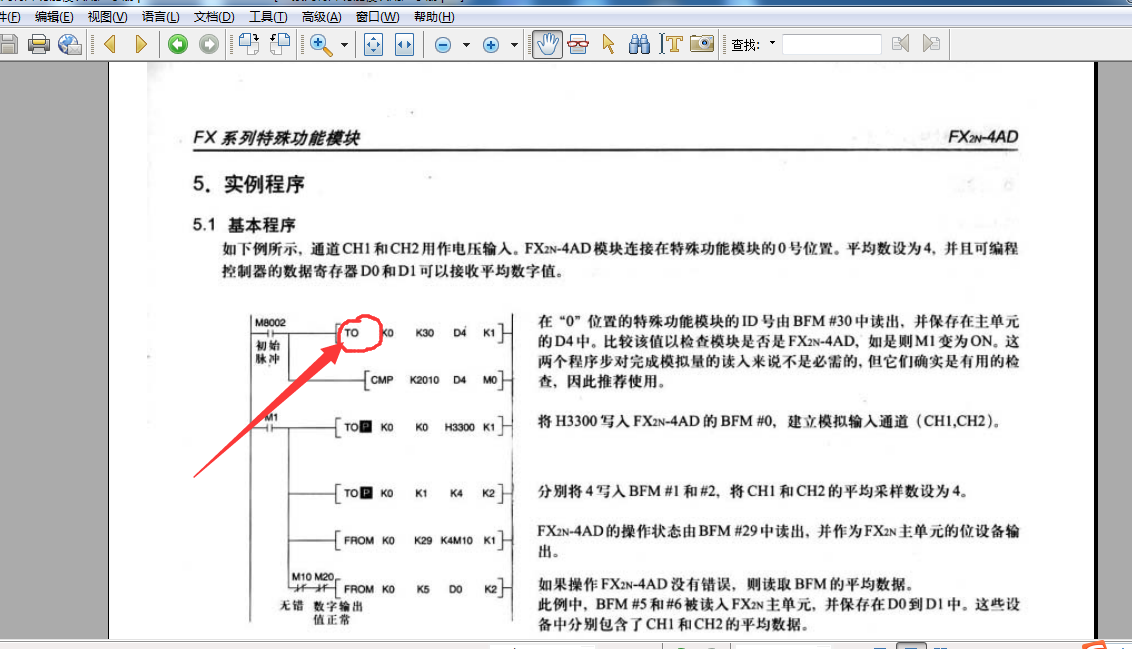Select the text selection tool
The height and width of the screenshot is (649, 1132).
tap(673, 44)
